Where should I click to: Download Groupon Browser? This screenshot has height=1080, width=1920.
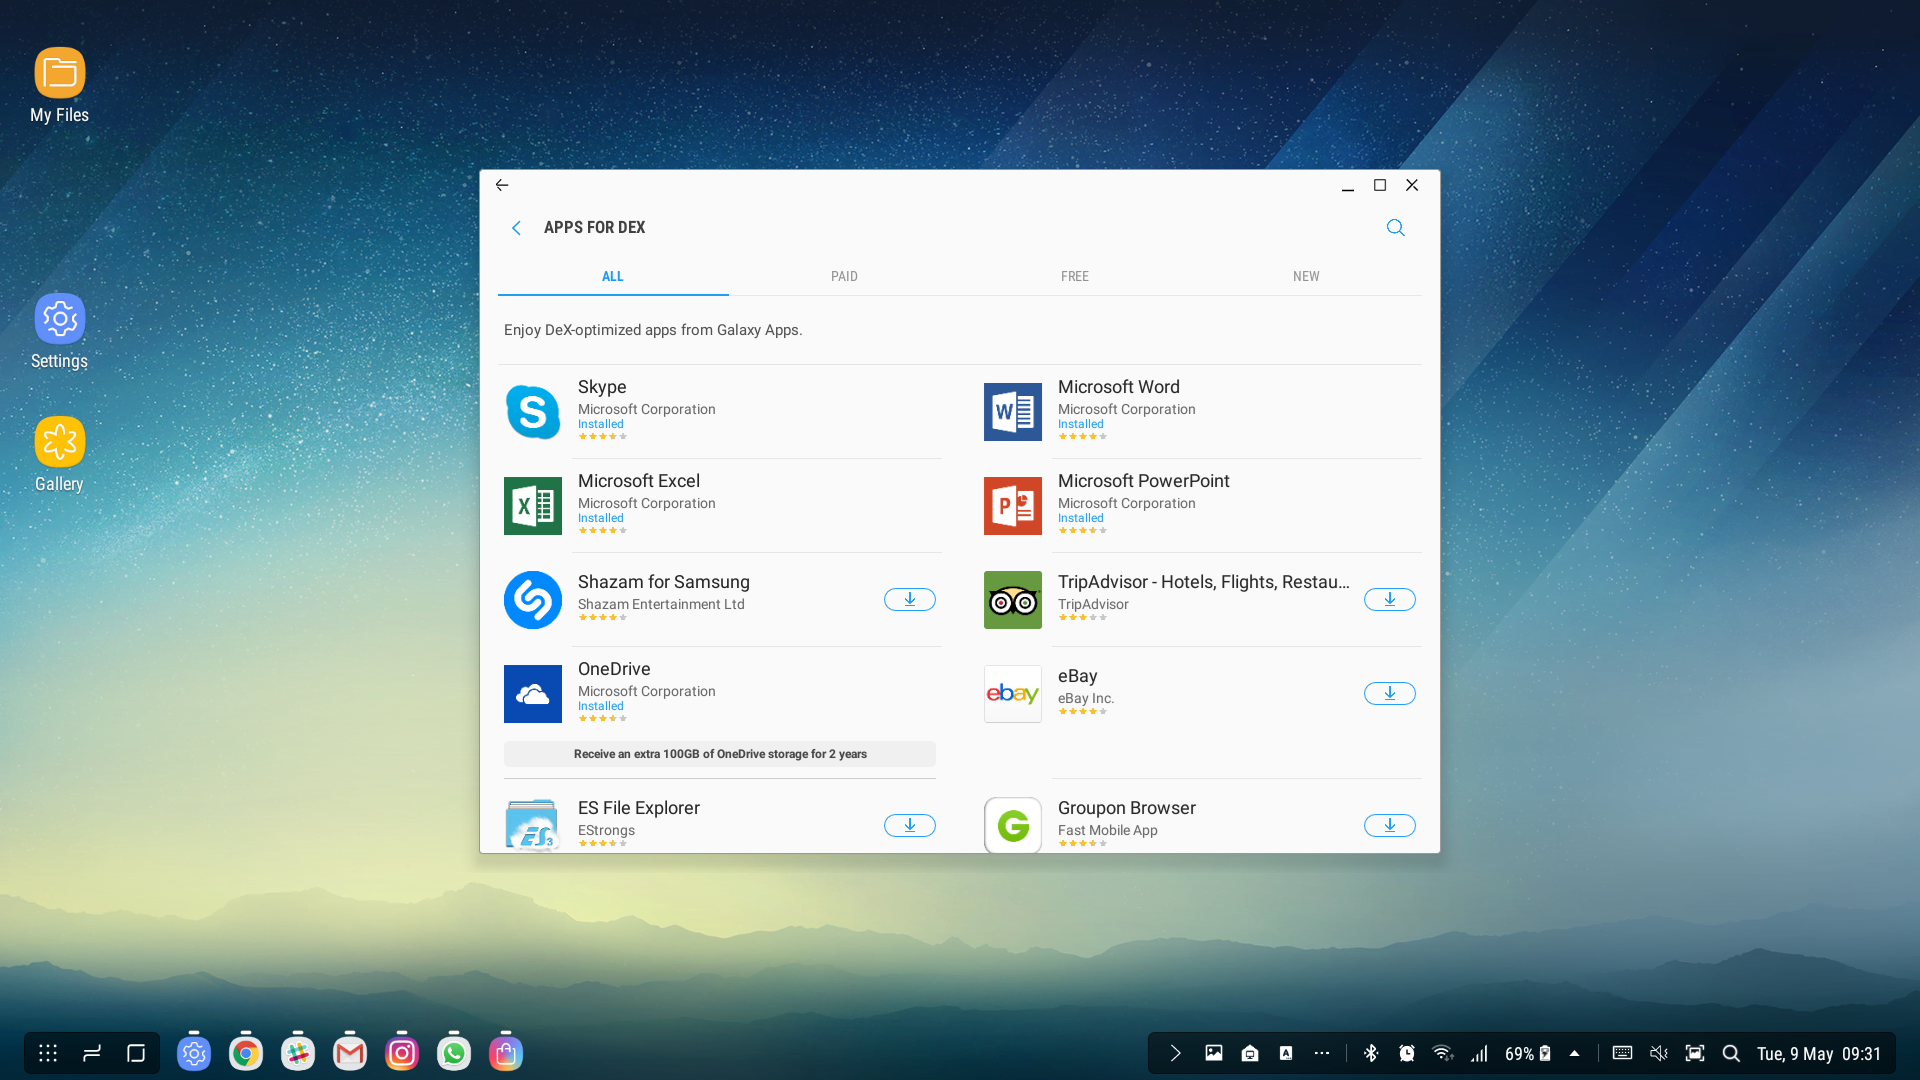pyautogui.click(x=1390, y=826)
